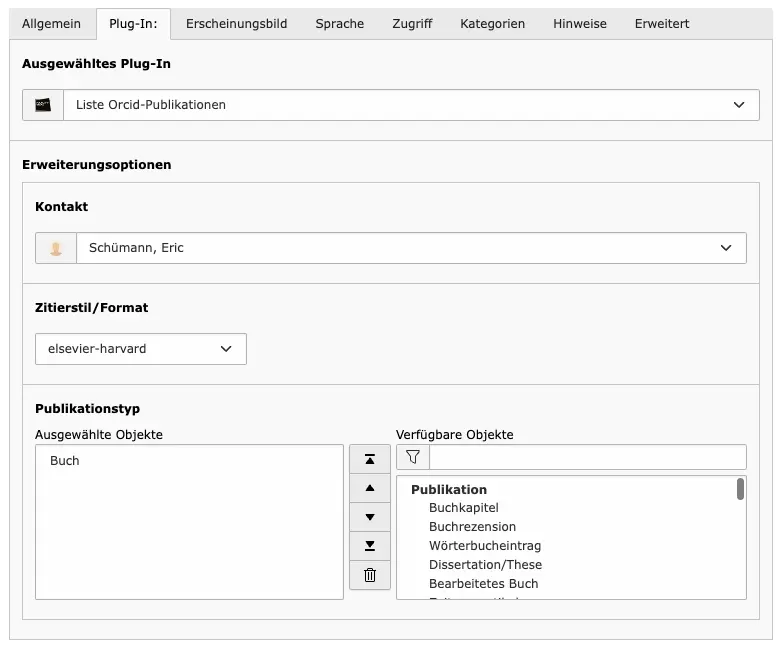The width and height of the screenshot is (783, 651).
Task: Move selected item up one position
Action: coord(370,488)
